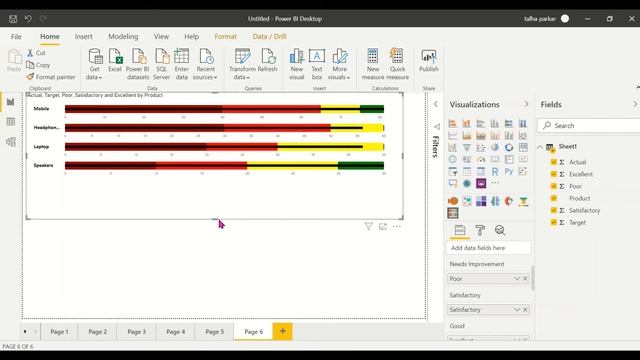
Task: Remove Poor from Needs Improvement well
Action: tap(525, 278)
